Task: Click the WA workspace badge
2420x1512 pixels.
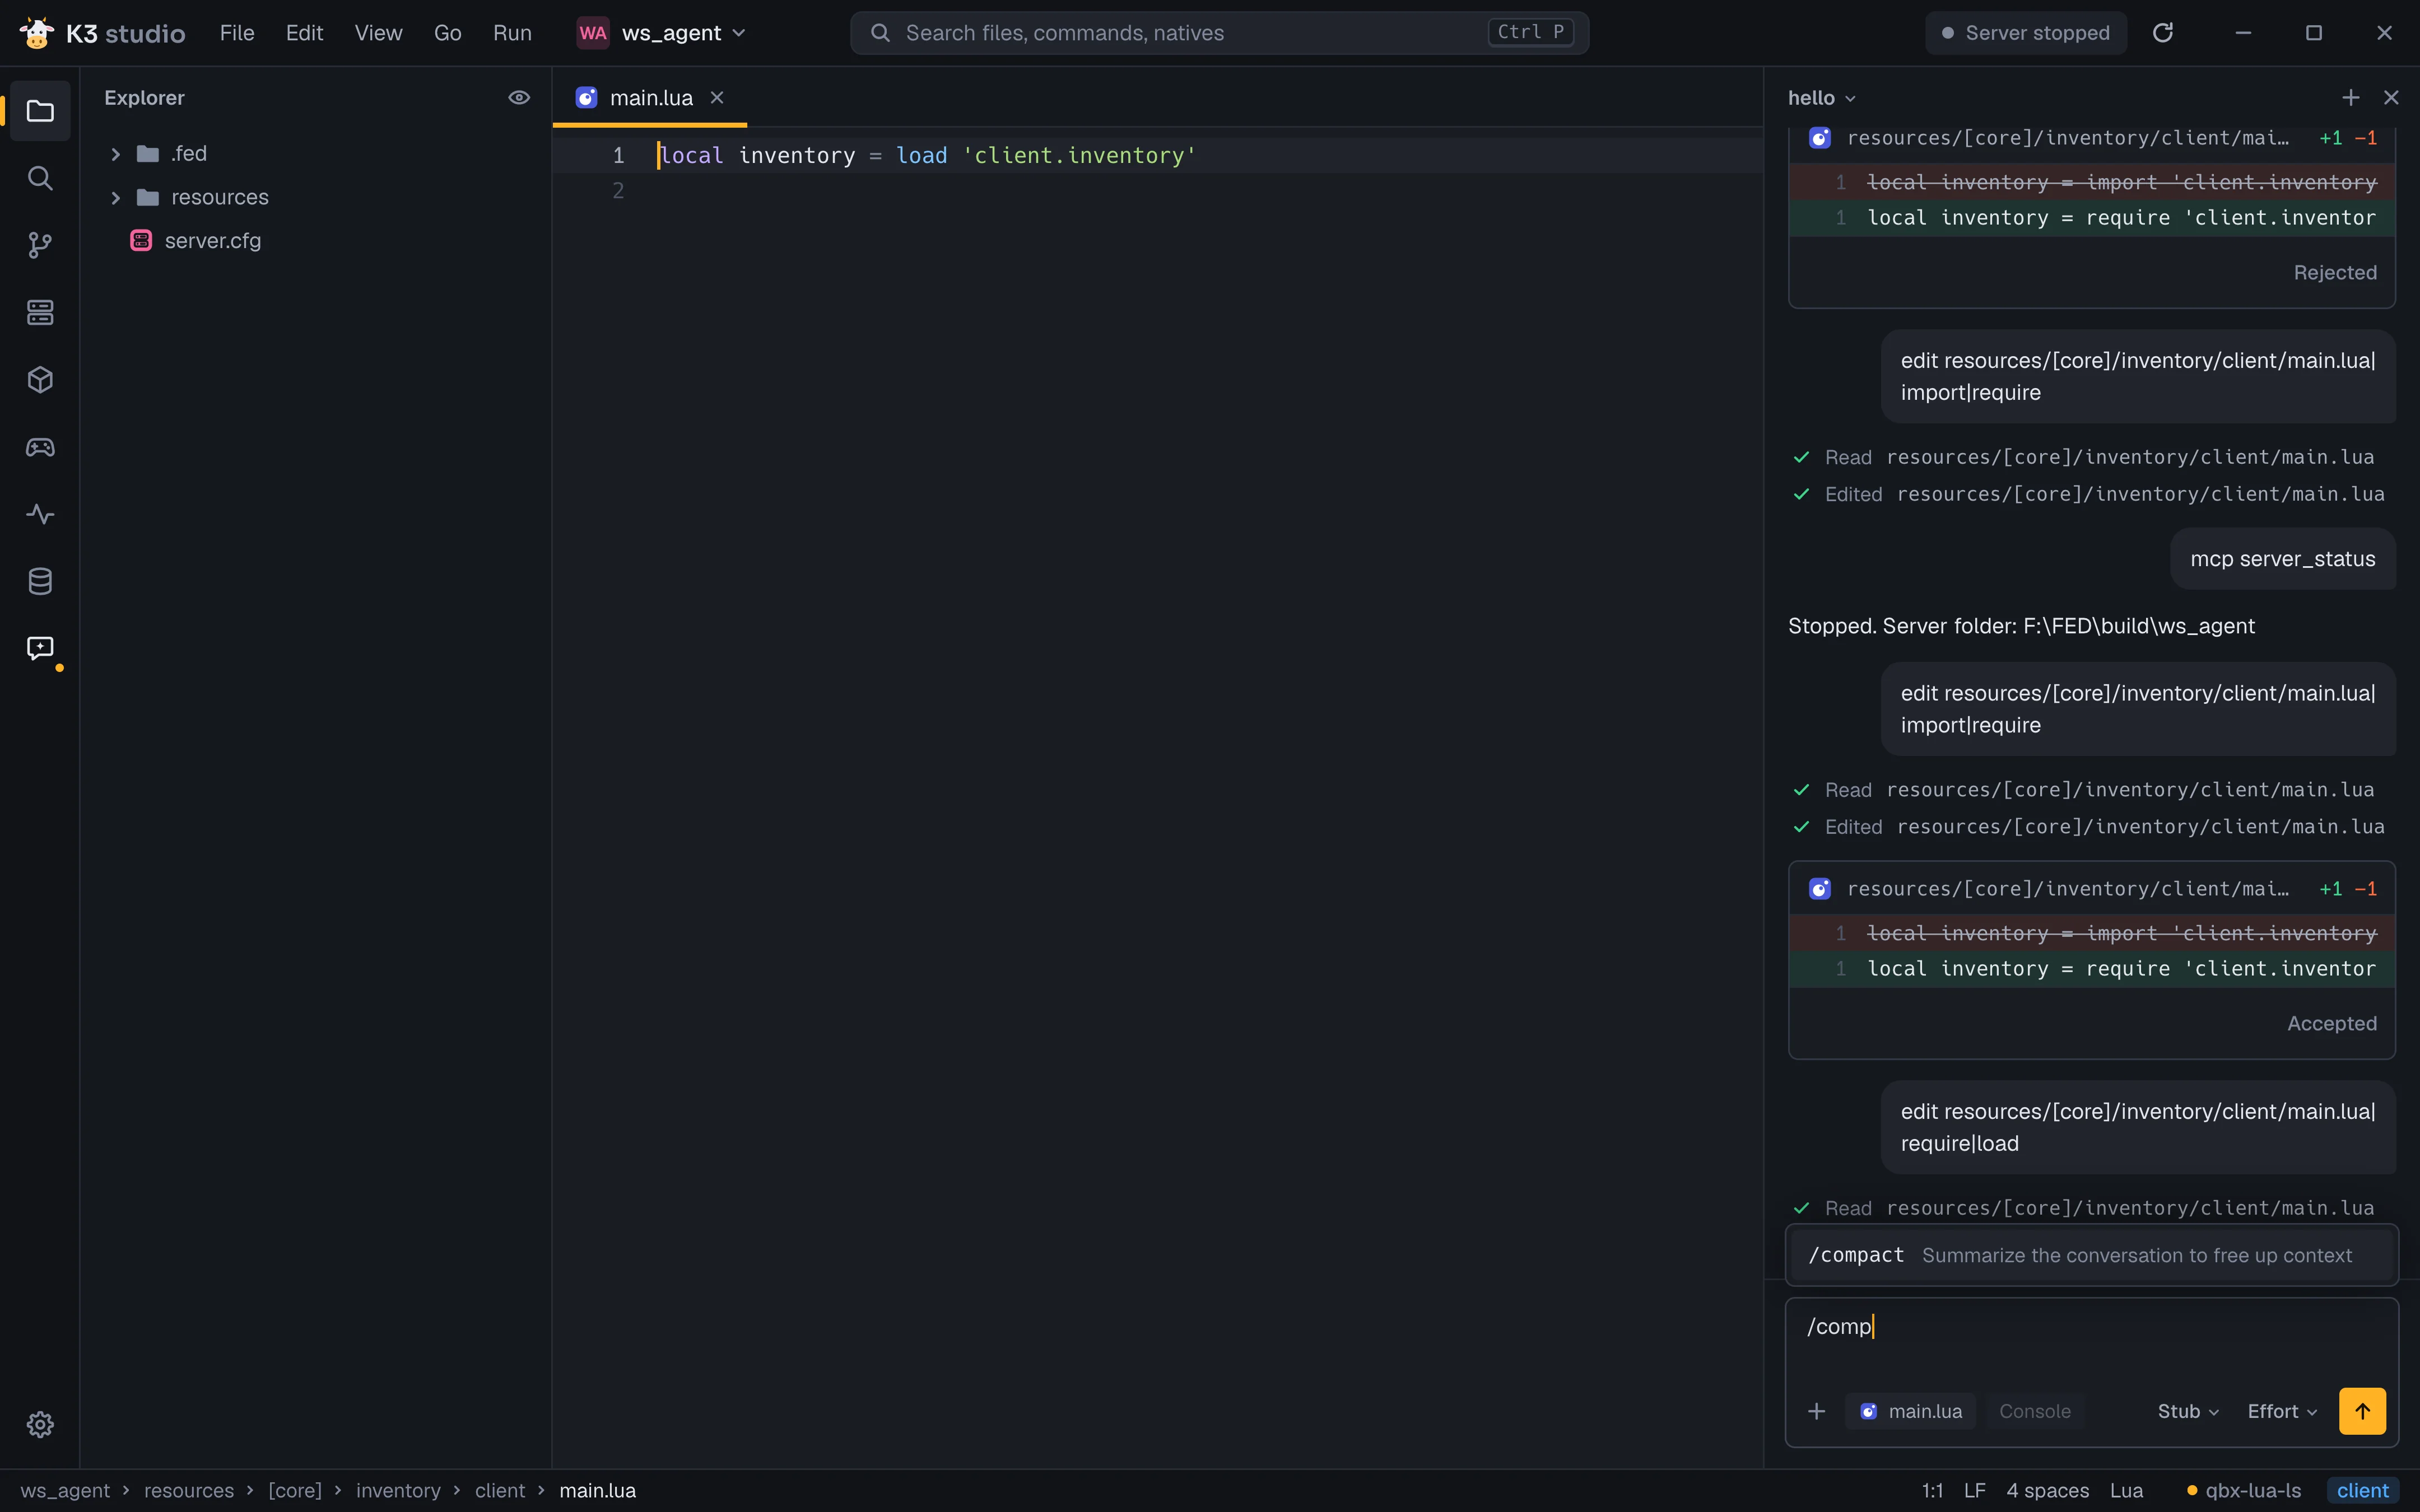Action: (x=593, y=33)
